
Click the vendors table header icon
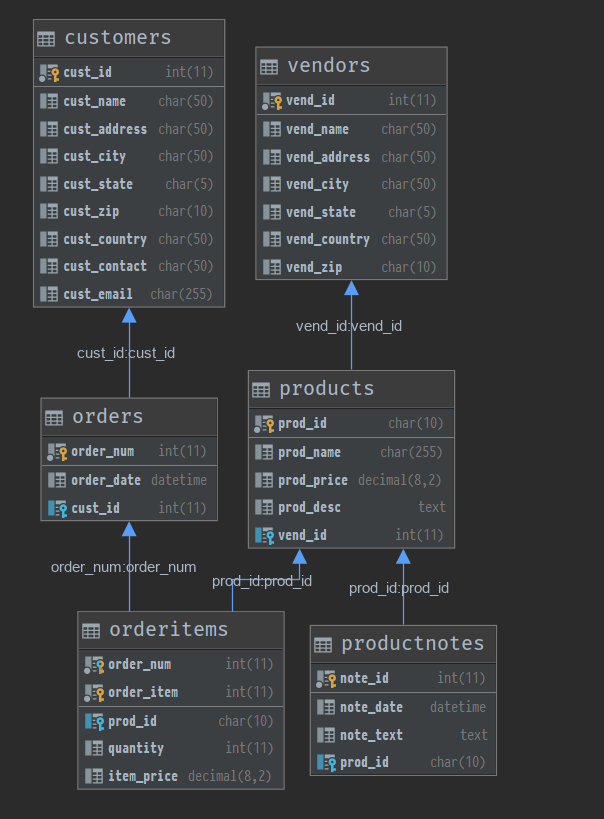click(x=269, y=67)
